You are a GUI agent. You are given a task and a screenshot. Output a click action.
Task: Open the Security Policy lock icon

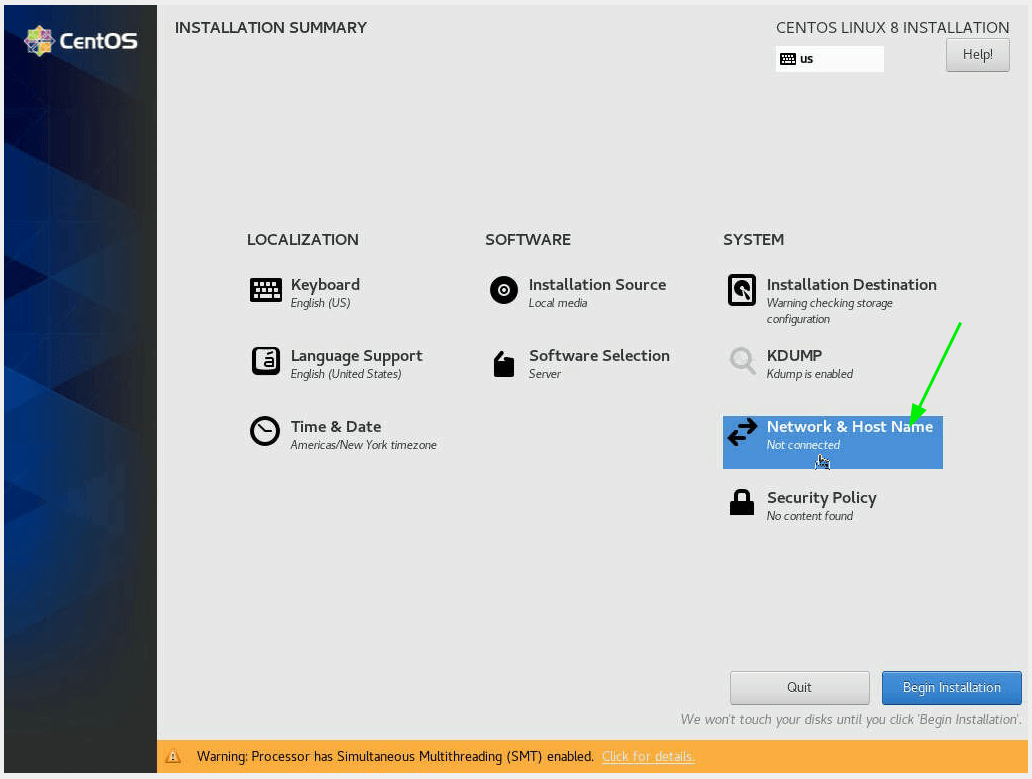pos(742,502)
